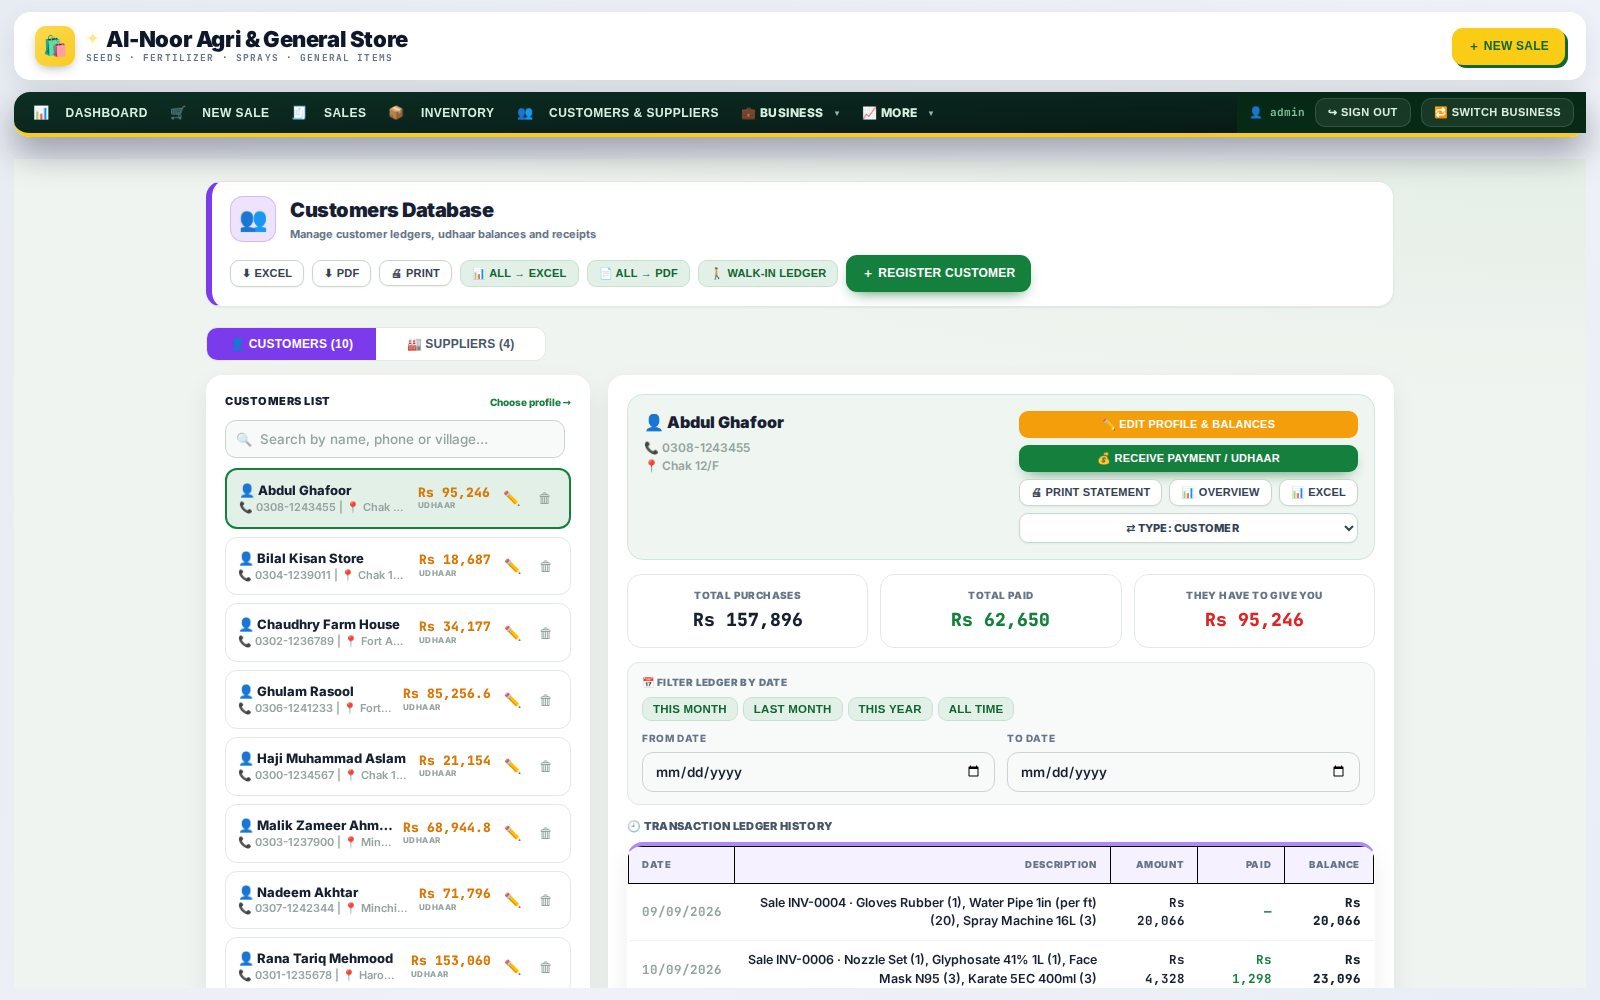Image resolution: width=1600 pixels, height=1000 pixels.
Task: Click Choose profile link
Action: 530,402
